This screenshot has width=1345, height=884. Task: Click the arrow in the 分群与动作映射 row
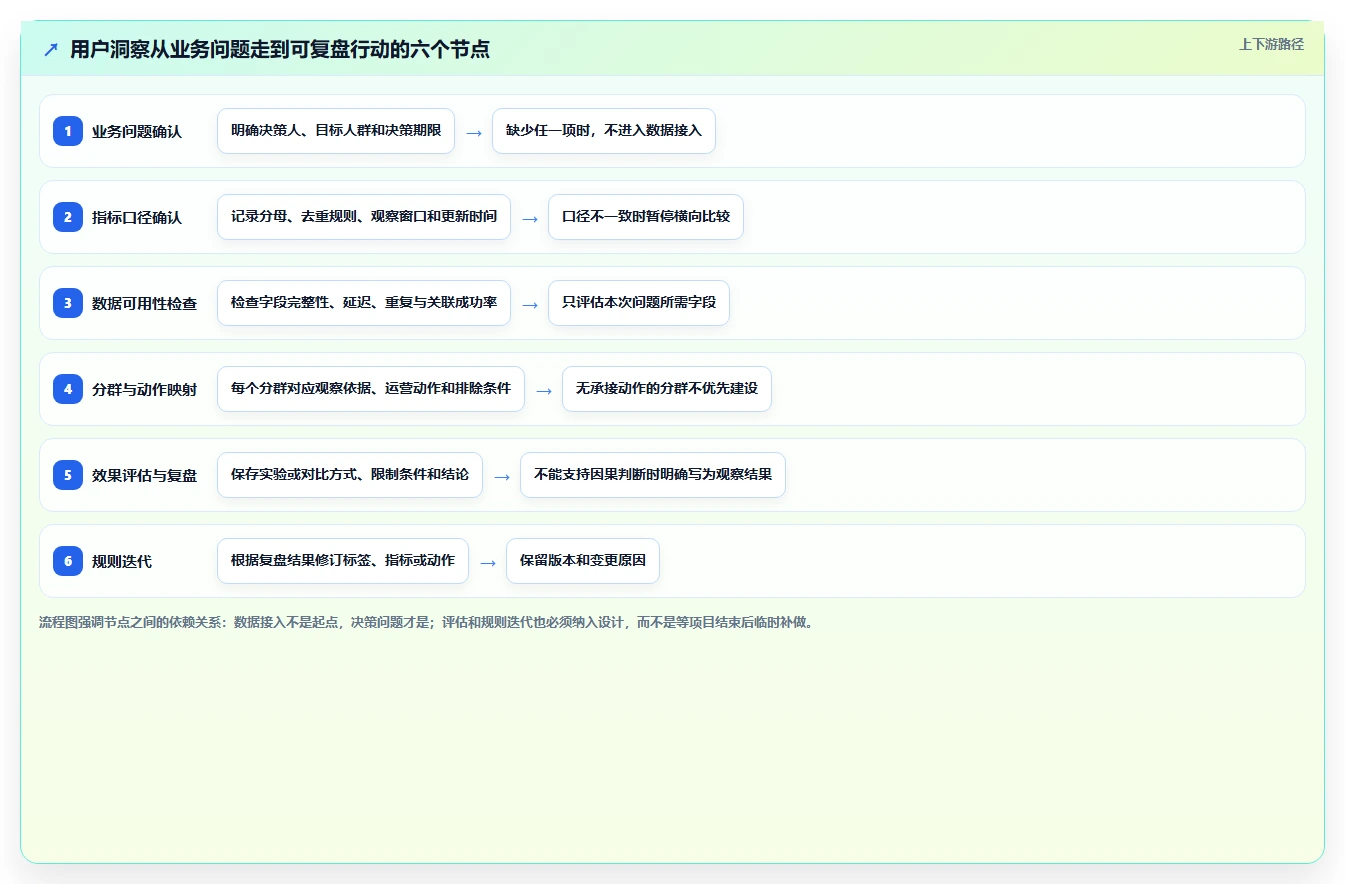pyautogui.click(x=544, y=390)
